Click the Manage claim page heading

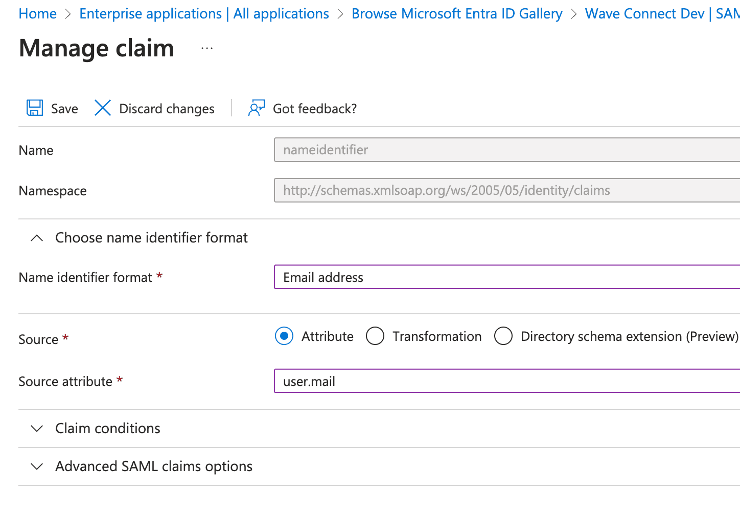coord(96,48)
